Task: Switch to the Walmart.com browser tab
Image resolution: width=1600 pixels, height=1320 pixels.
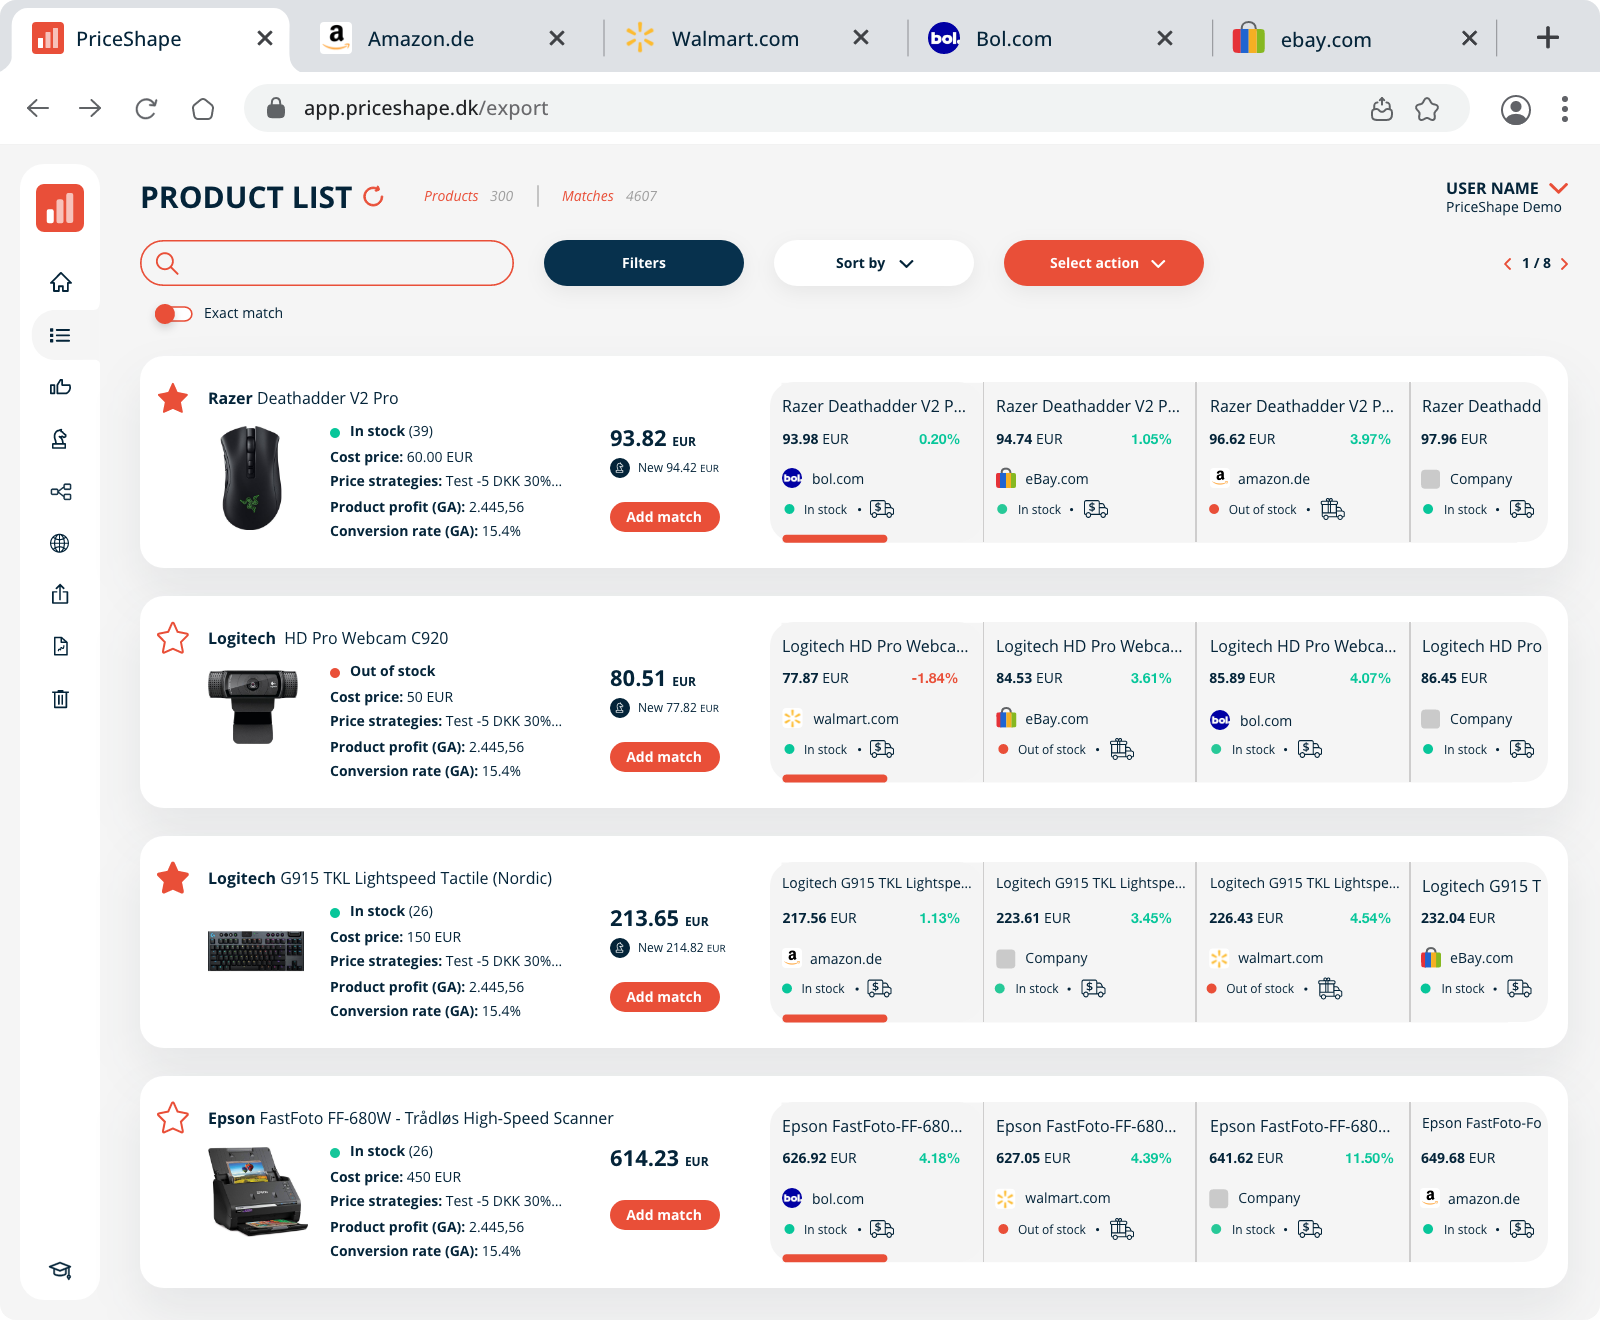Action: pos(750,39)
